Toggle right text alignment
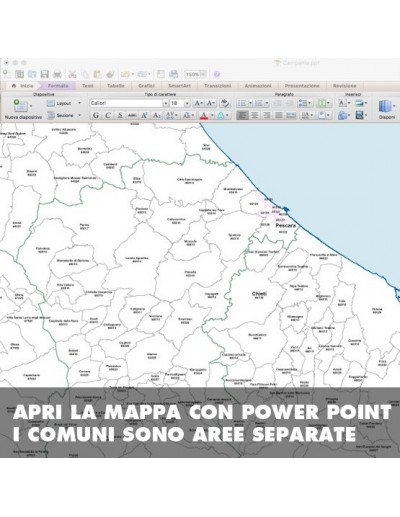This screenshot has width=400, height=517. (267, 115)
